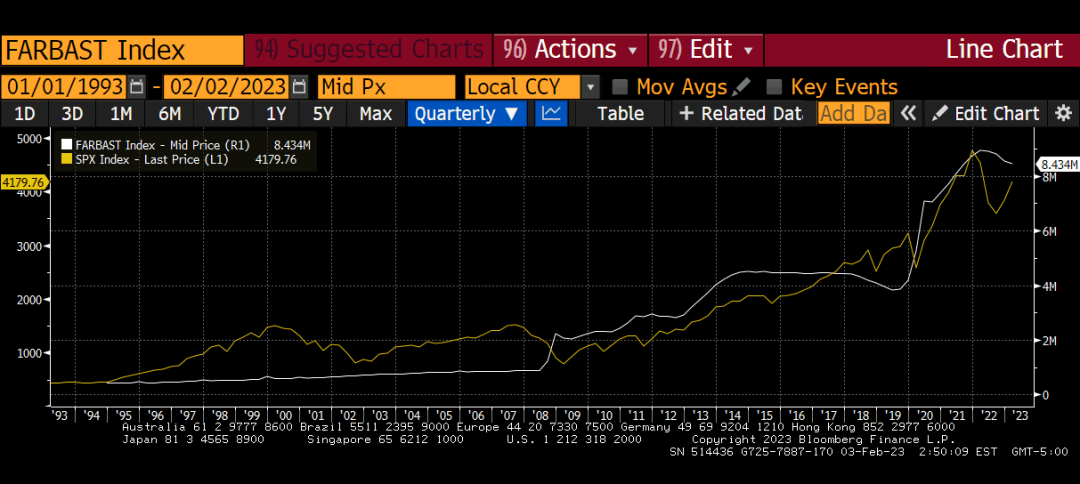Open the start date calendar picker
Screen dimensions: 1080x484
click(x=137, y=87)
